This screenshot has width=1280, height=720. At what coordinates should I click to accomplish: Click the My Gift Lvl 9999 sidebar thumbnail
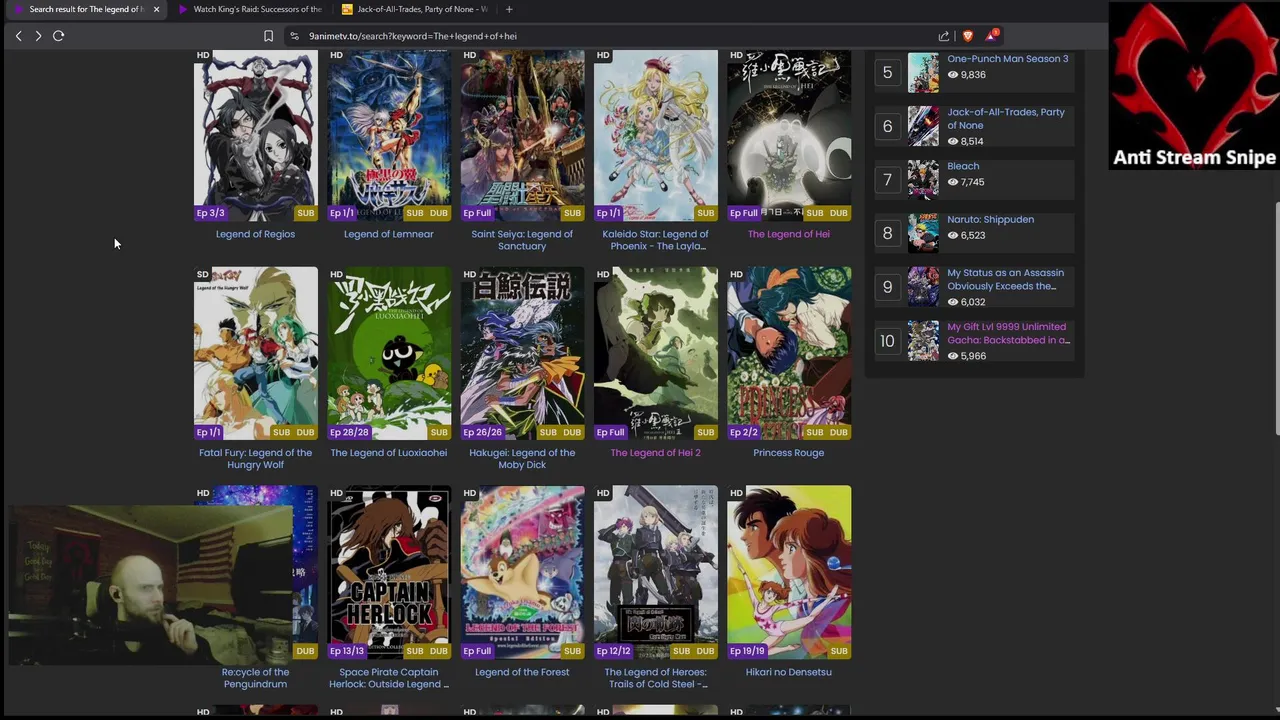click(x=923, y=341)
